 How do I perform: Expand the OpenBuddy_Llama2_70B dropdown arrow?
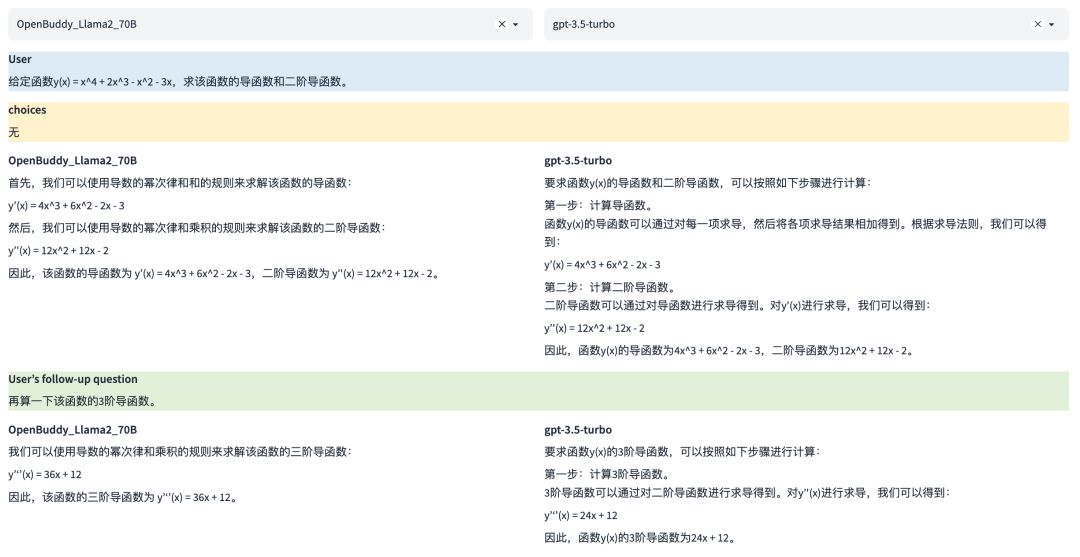tap(516, 24)
